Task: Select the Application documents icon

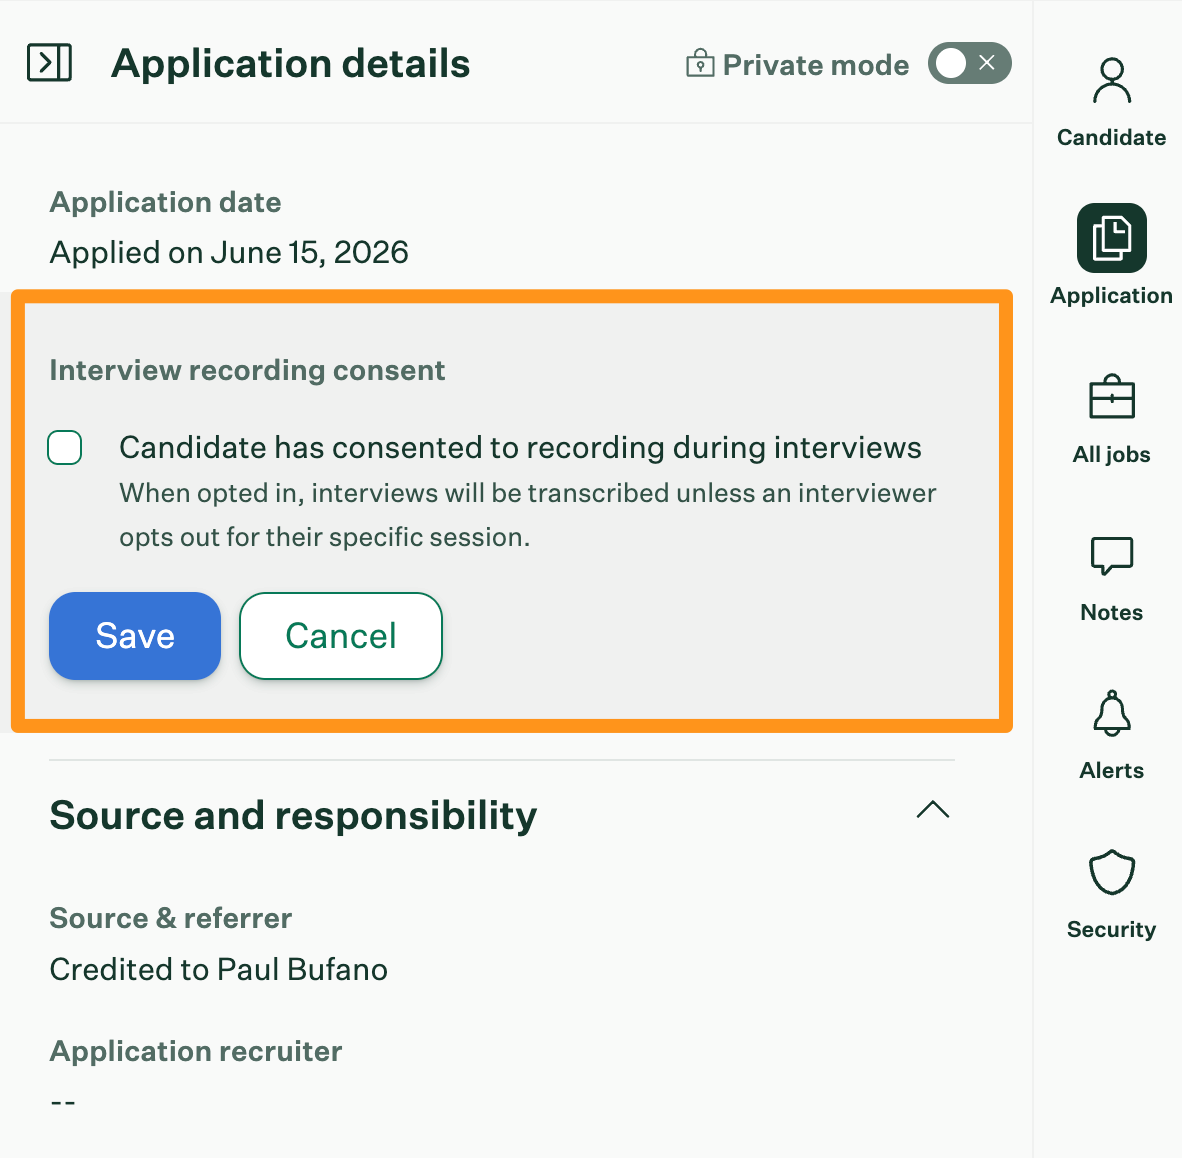Action: click(x=1111, y=237)
